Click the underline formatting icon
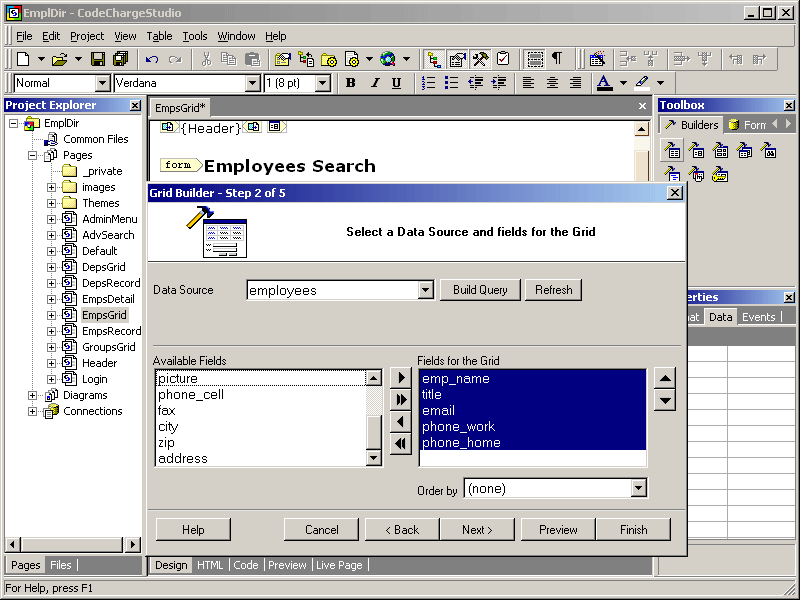This screenshot has height=600, width=800. tap(397, 83)
